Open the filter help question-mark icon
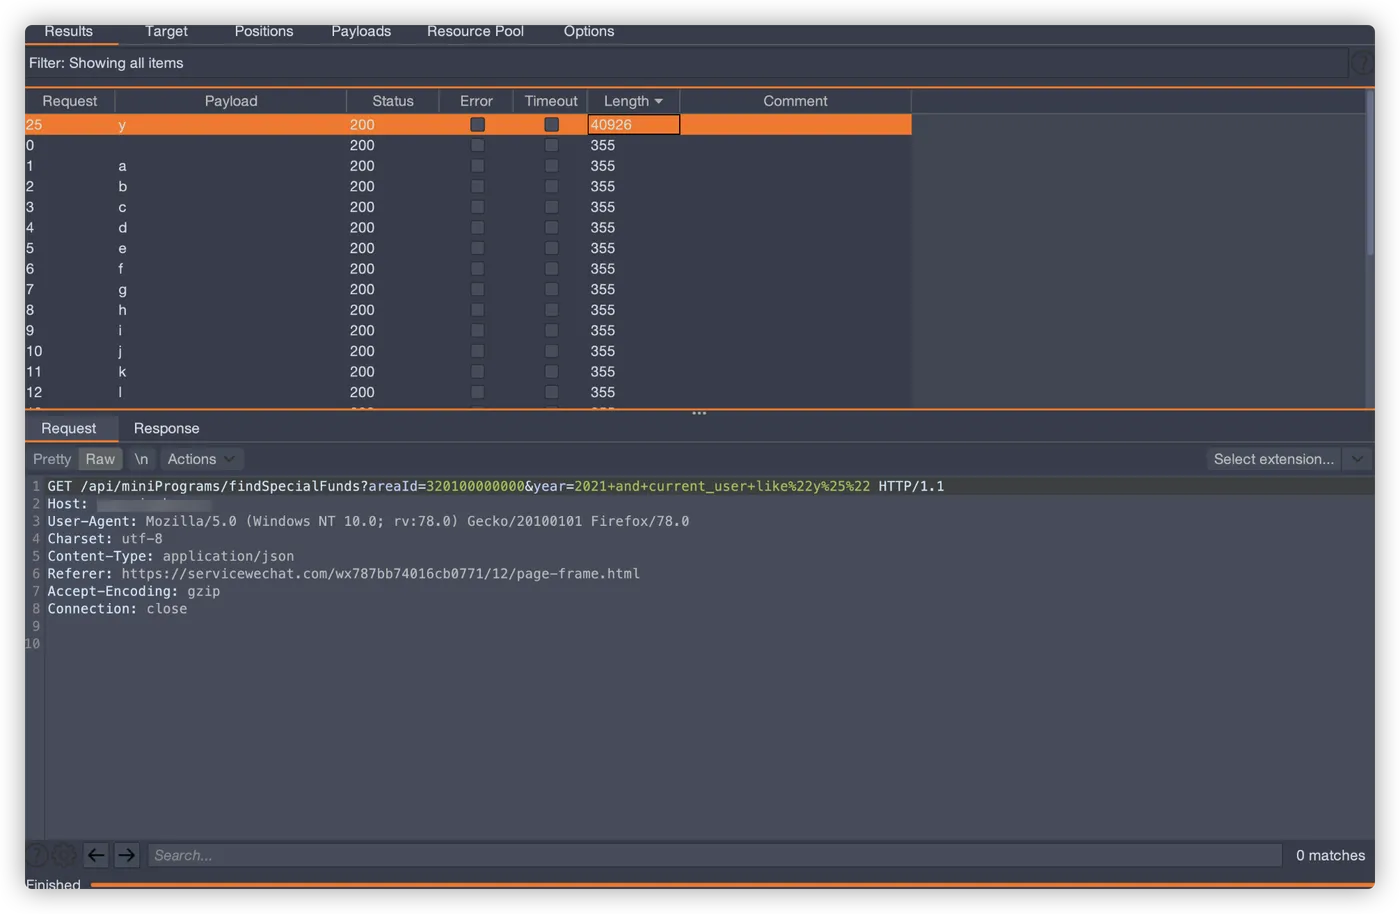Viewport: 1400px width, 914px height. click(x=1361, y=63)
